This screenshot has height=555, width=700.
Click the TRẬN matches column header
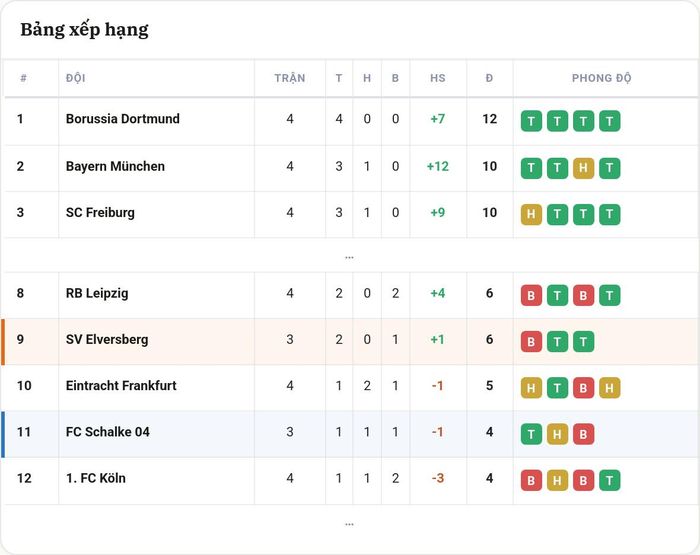tap(290, 78)
